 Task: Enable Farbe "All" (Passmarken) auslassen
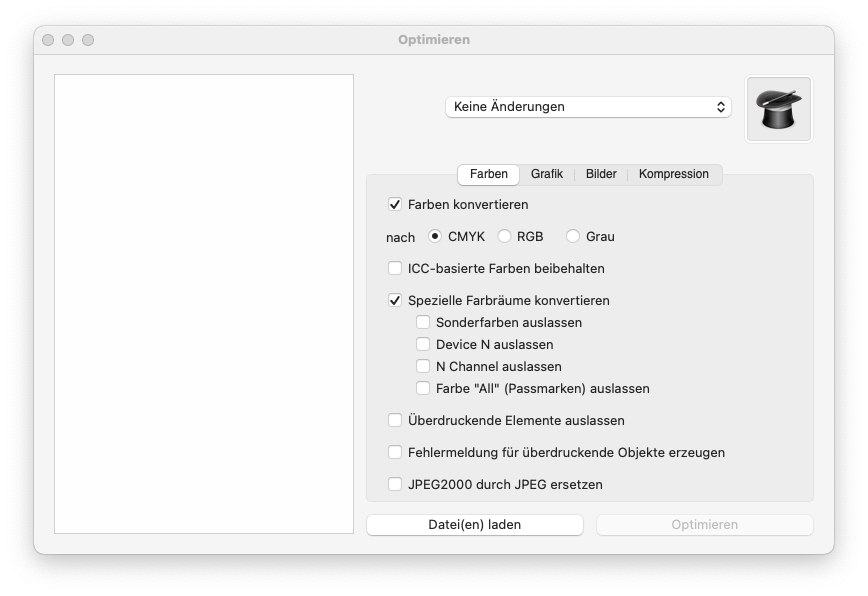(423, 388)
